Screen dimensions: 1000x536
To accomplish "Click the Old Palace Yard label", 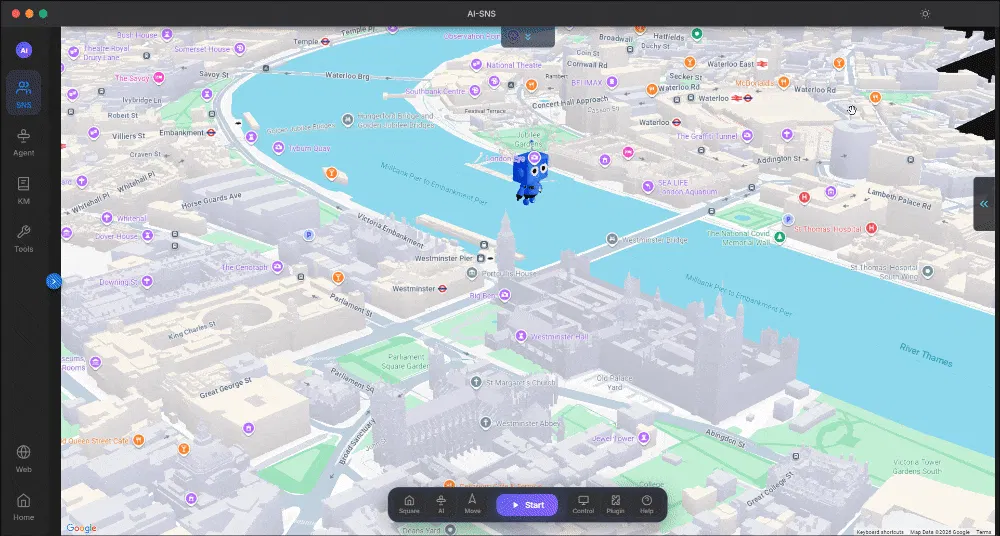I will 614,383.
